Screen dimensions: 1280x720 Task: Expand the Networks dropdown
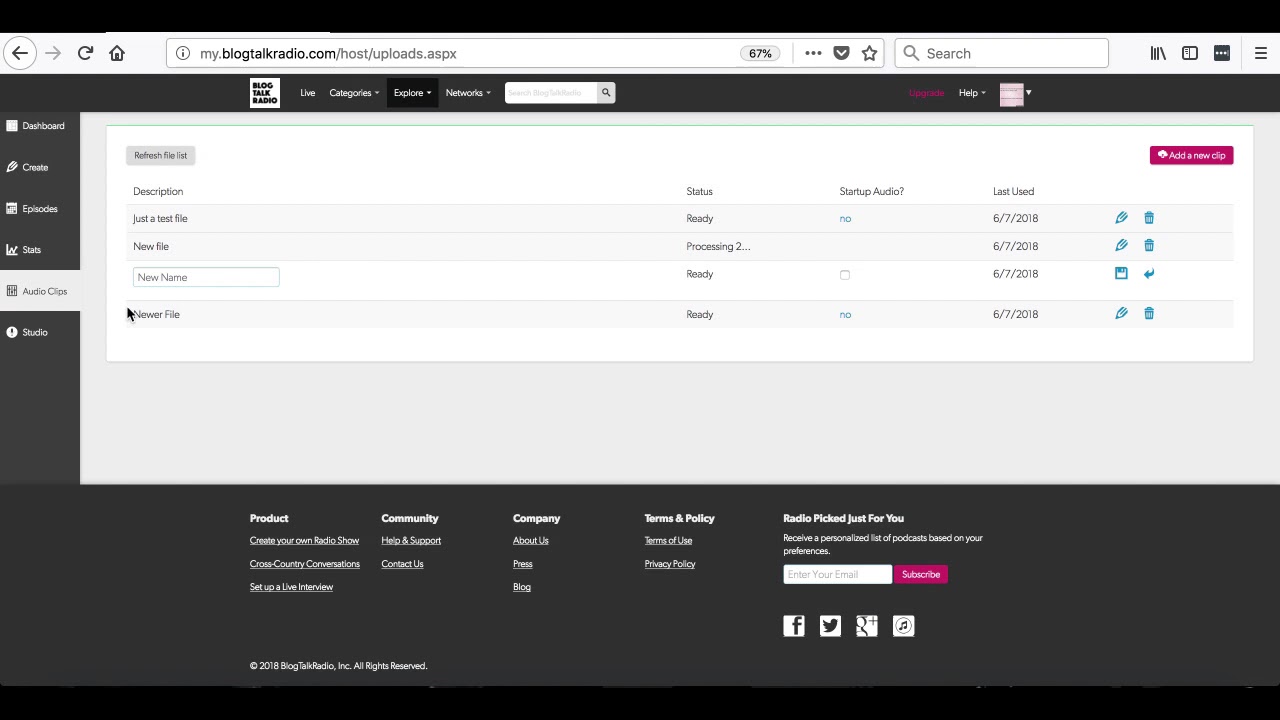(x=468, y=93)
